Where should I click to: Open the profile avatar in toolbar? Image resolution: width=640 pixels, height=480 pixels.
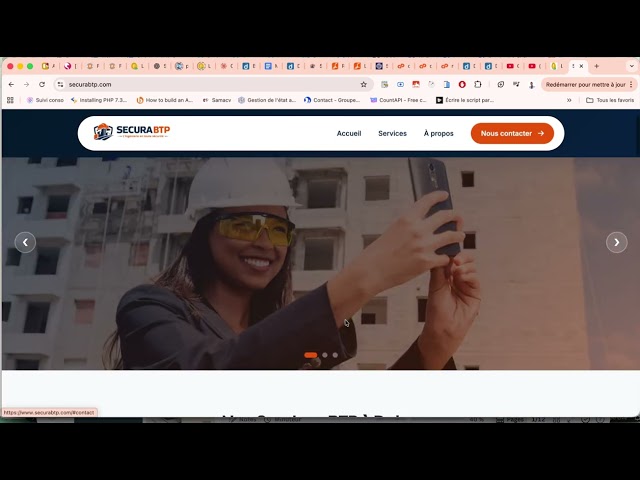coord(531,84)
